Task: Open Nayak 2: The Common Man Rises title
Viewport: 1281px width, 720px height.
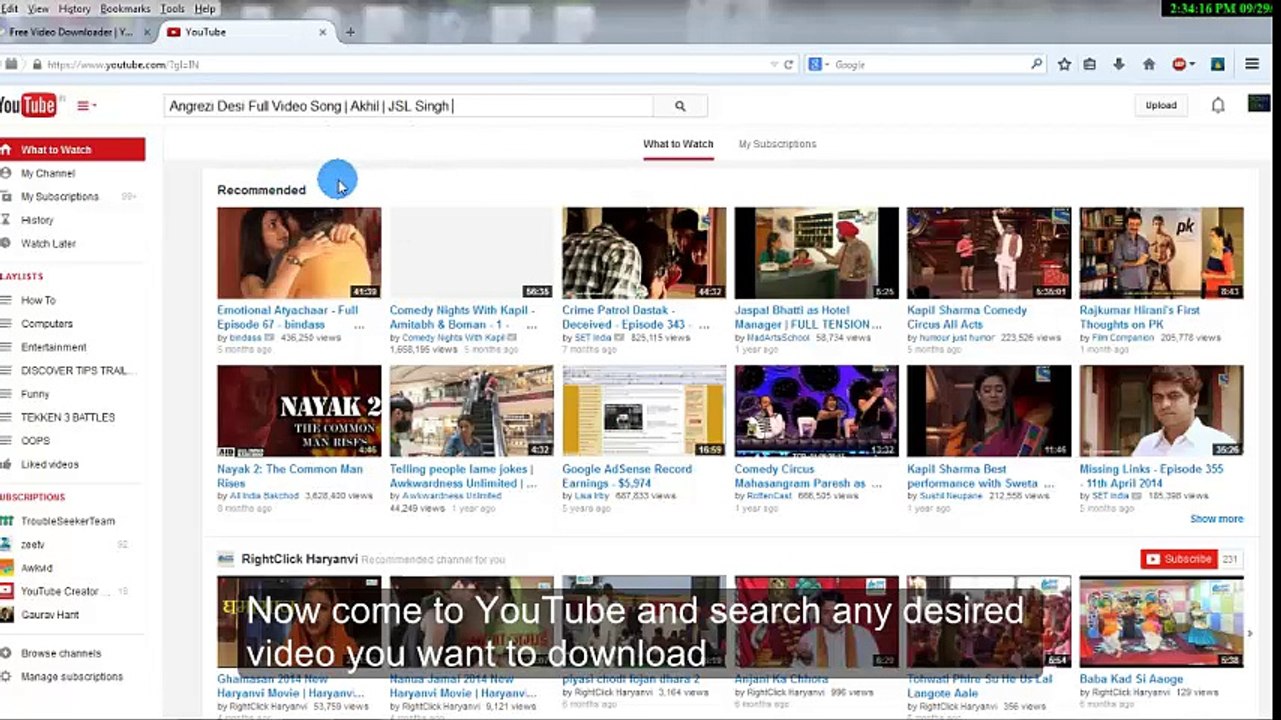Action: coord(290,476)
